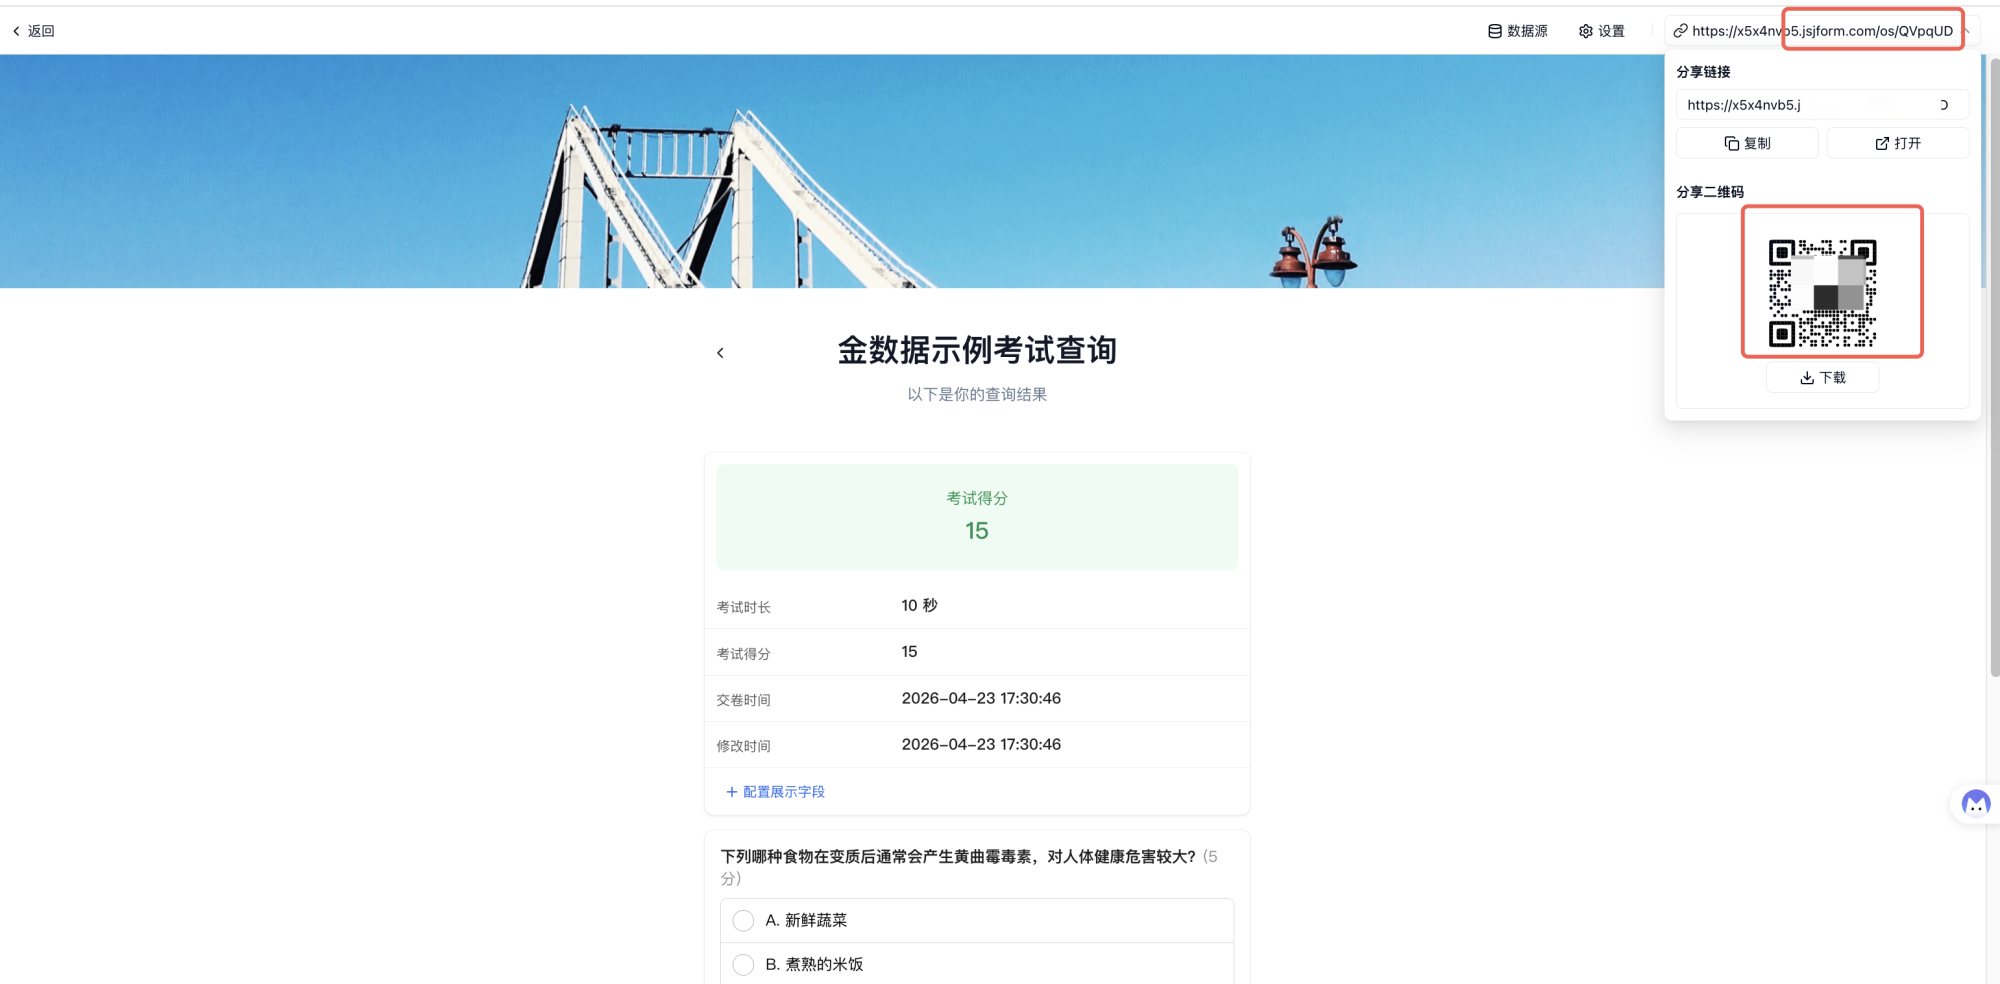
Task: Click the header banner image
Action: point(800,170)
